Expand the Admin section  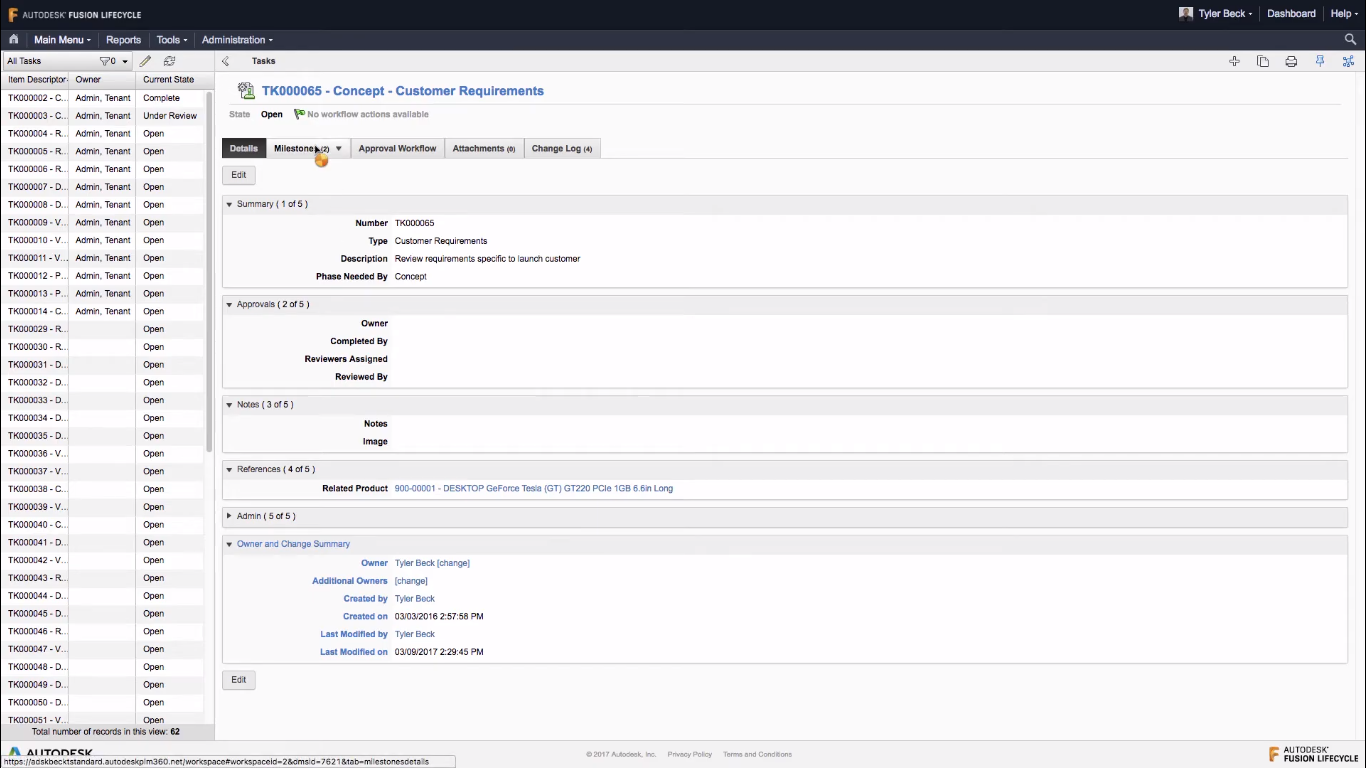point(229,516)
